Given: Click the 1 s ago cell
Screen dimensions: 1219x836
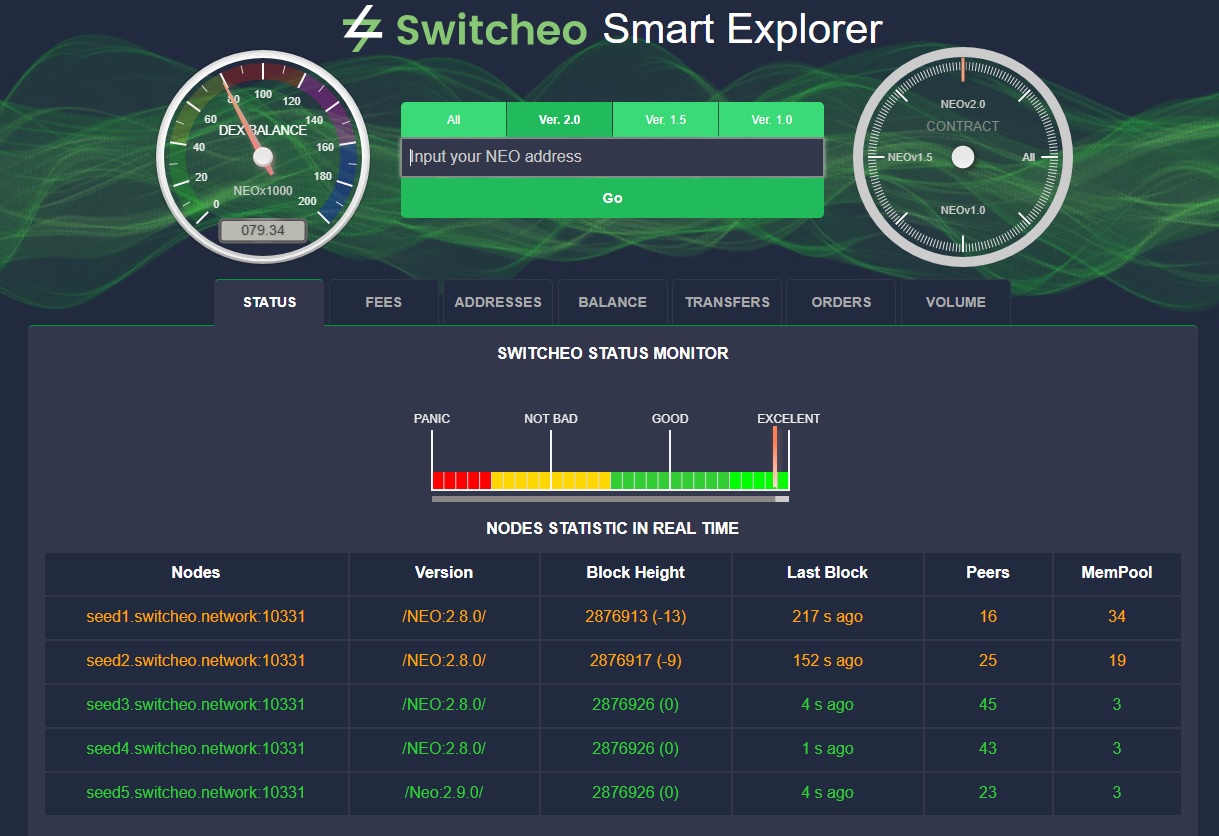Looking at the screenshot, I should pyautogui.click(x=827, y=749).
